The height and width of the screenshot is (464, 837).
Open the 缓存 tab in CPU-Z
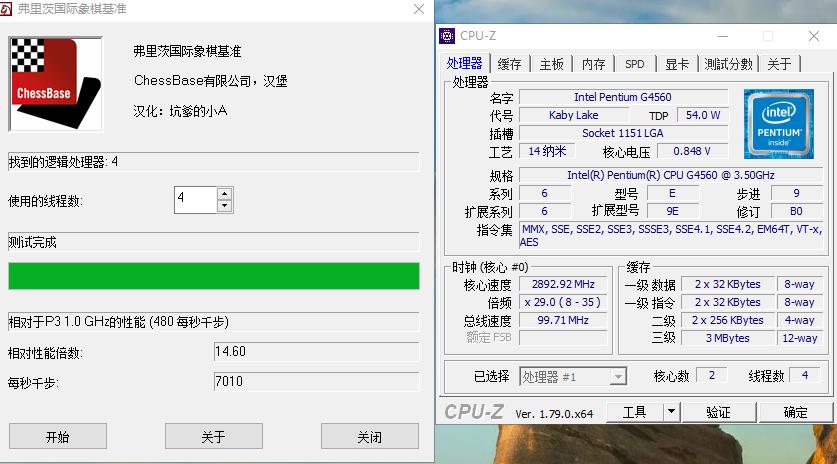pyautogui.click(x=509, y=64)
